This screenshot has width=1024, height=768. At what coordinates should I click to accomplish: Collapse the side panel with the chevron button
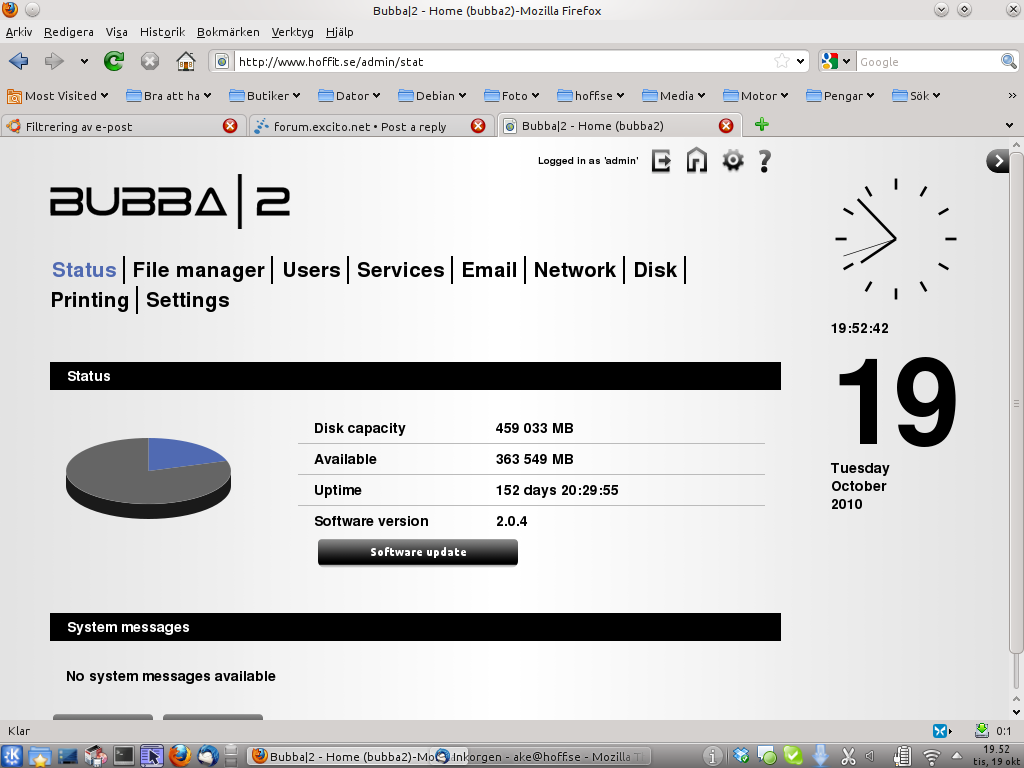(x=998, y=161)
